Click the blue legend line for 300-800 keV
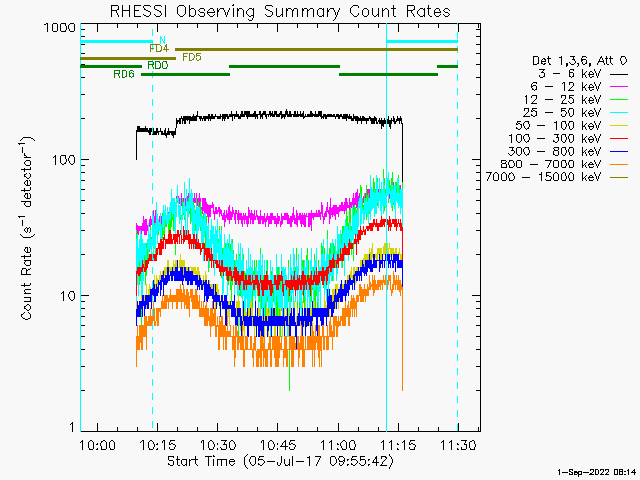Image resolution: width=640 pixels, height=480 pixels. pos(619,152)
